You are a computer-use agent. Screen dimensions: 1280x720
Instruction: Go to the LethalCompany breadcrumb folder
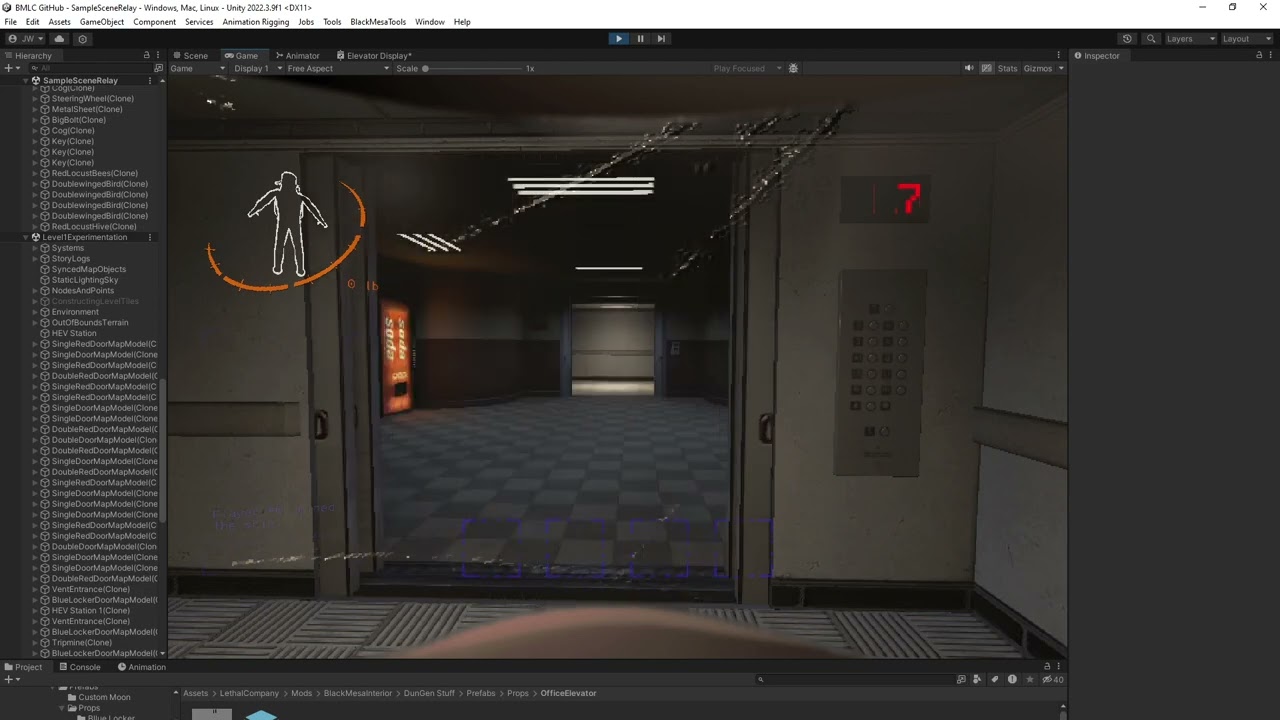(x=249, y=693)
